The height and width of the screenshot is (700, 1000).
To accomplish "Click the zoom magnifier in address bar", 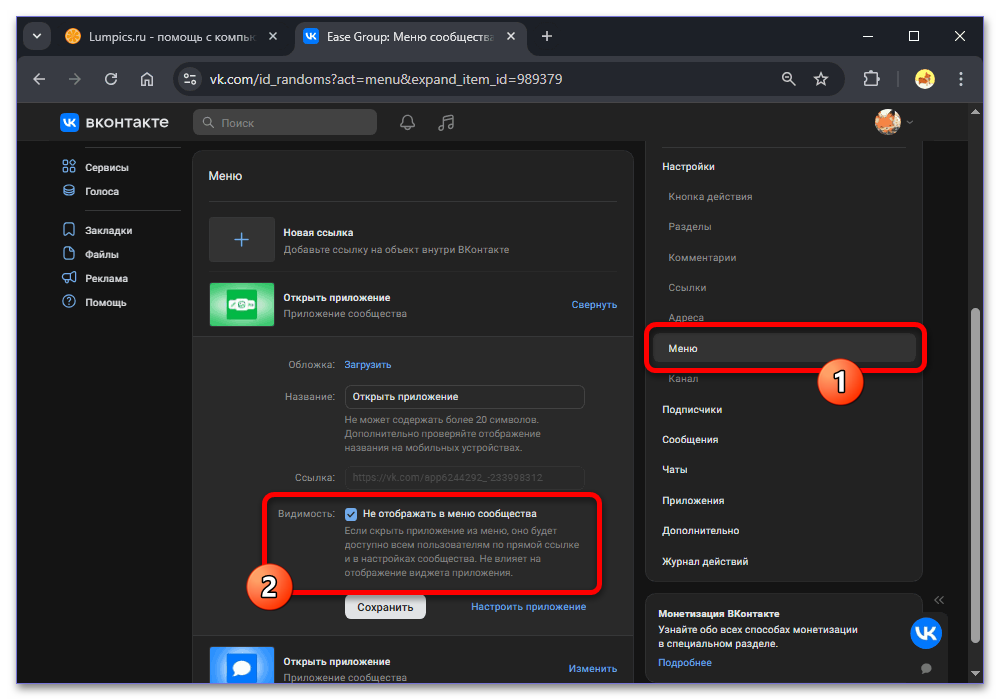I will coord(789,79).
